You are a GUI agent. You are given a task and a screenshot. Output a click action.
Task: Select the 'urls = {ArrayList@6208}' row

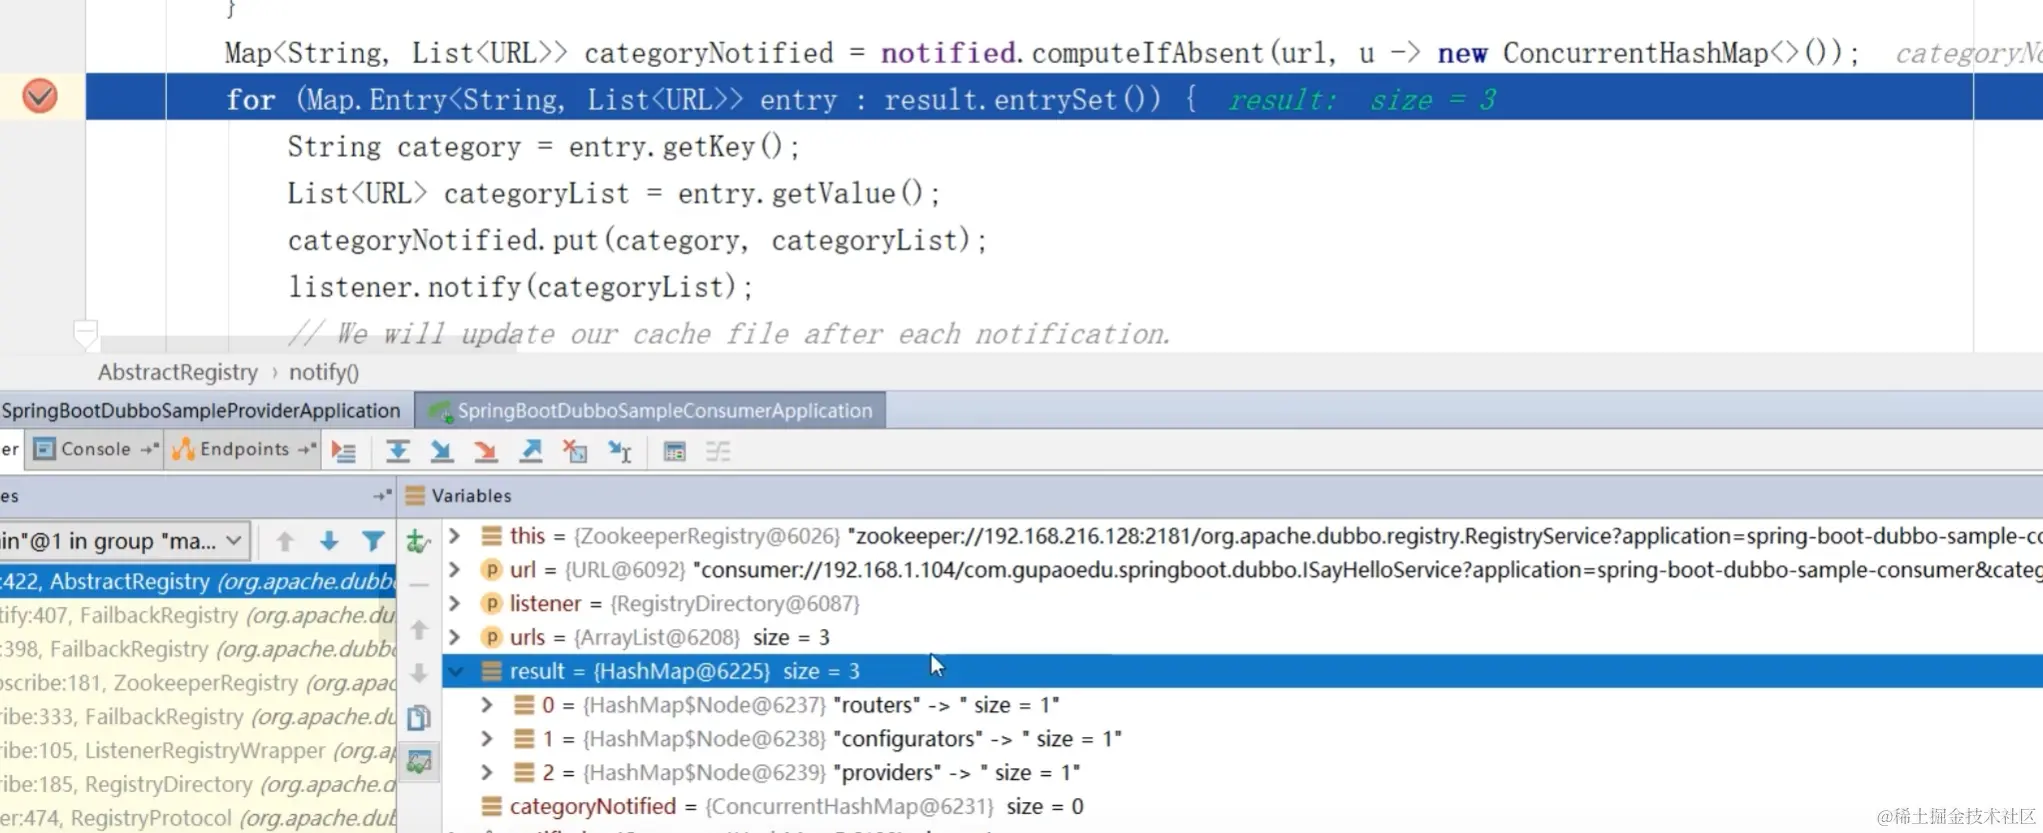pos(1242,637)
